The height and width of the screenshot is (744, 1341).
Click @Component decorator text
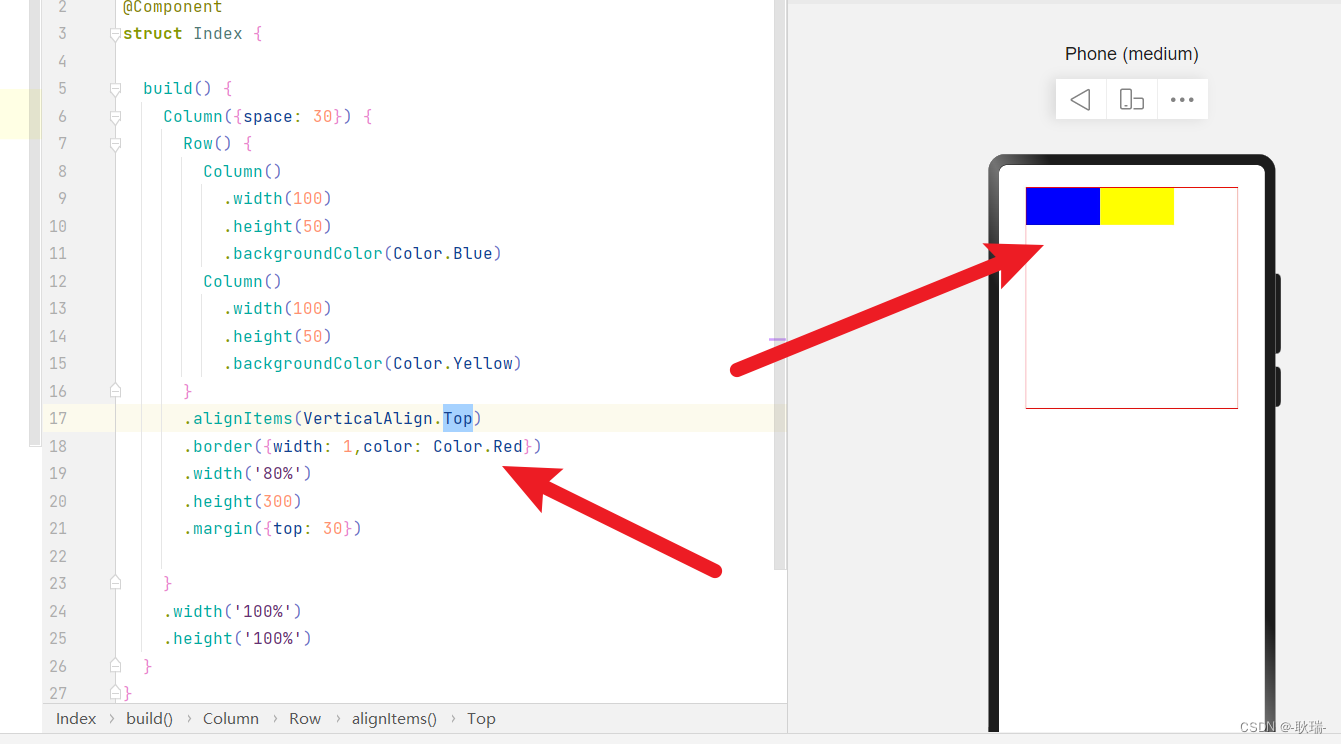point(173,8)
